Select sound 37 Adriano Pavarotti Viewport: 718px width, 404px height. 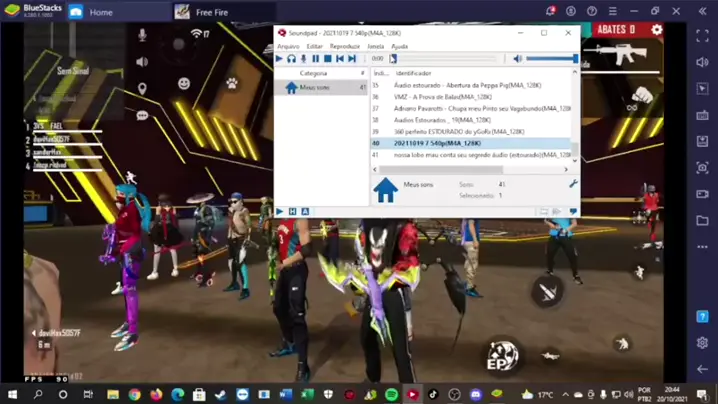coord(480,108)
